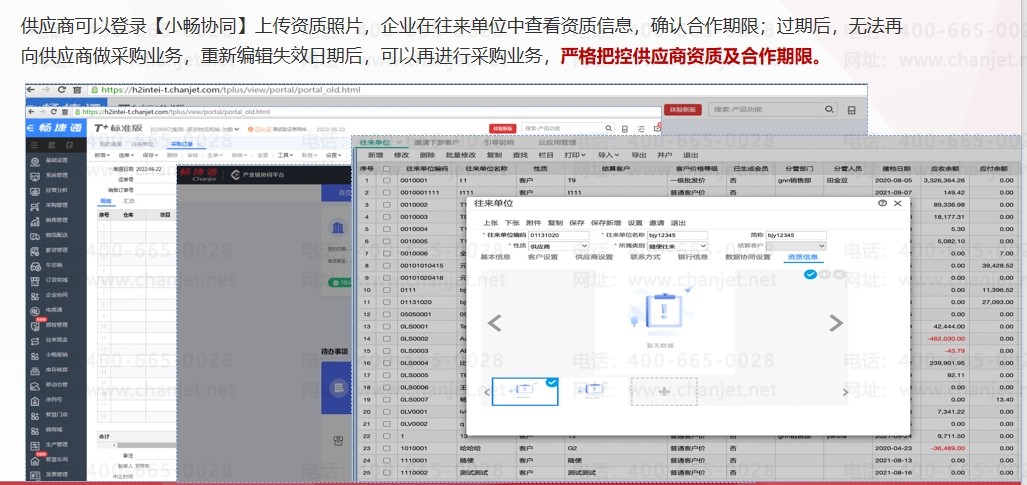The height and width of the screenshot is (485, 1027).
Task: Click 批量修改 in list toolbar
Action: pyautogui.click(x=461, y=155)
